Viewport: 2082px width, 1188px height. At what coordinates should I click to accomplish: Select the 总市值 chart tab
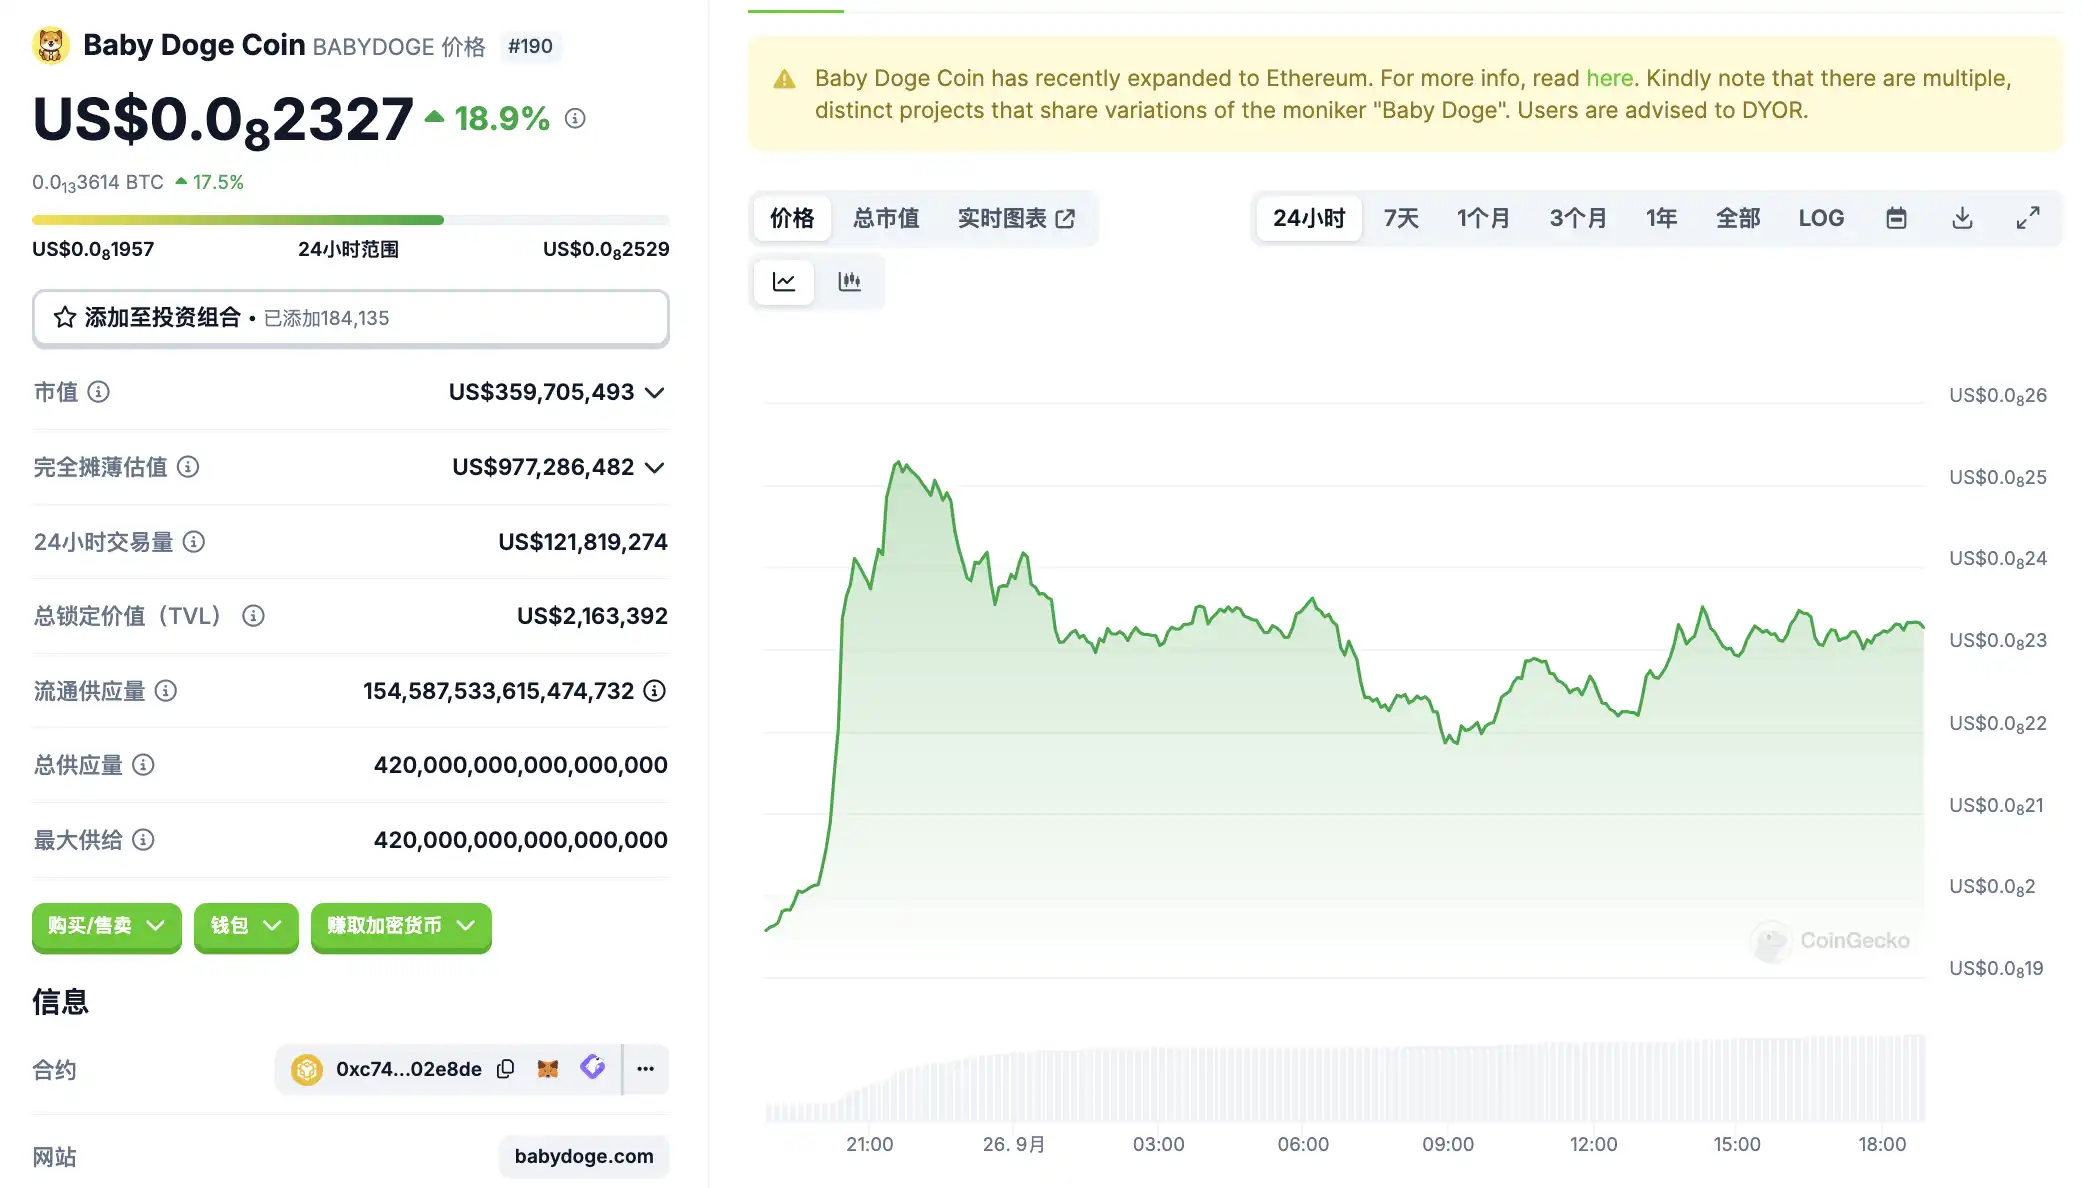[x=886, y=218]
